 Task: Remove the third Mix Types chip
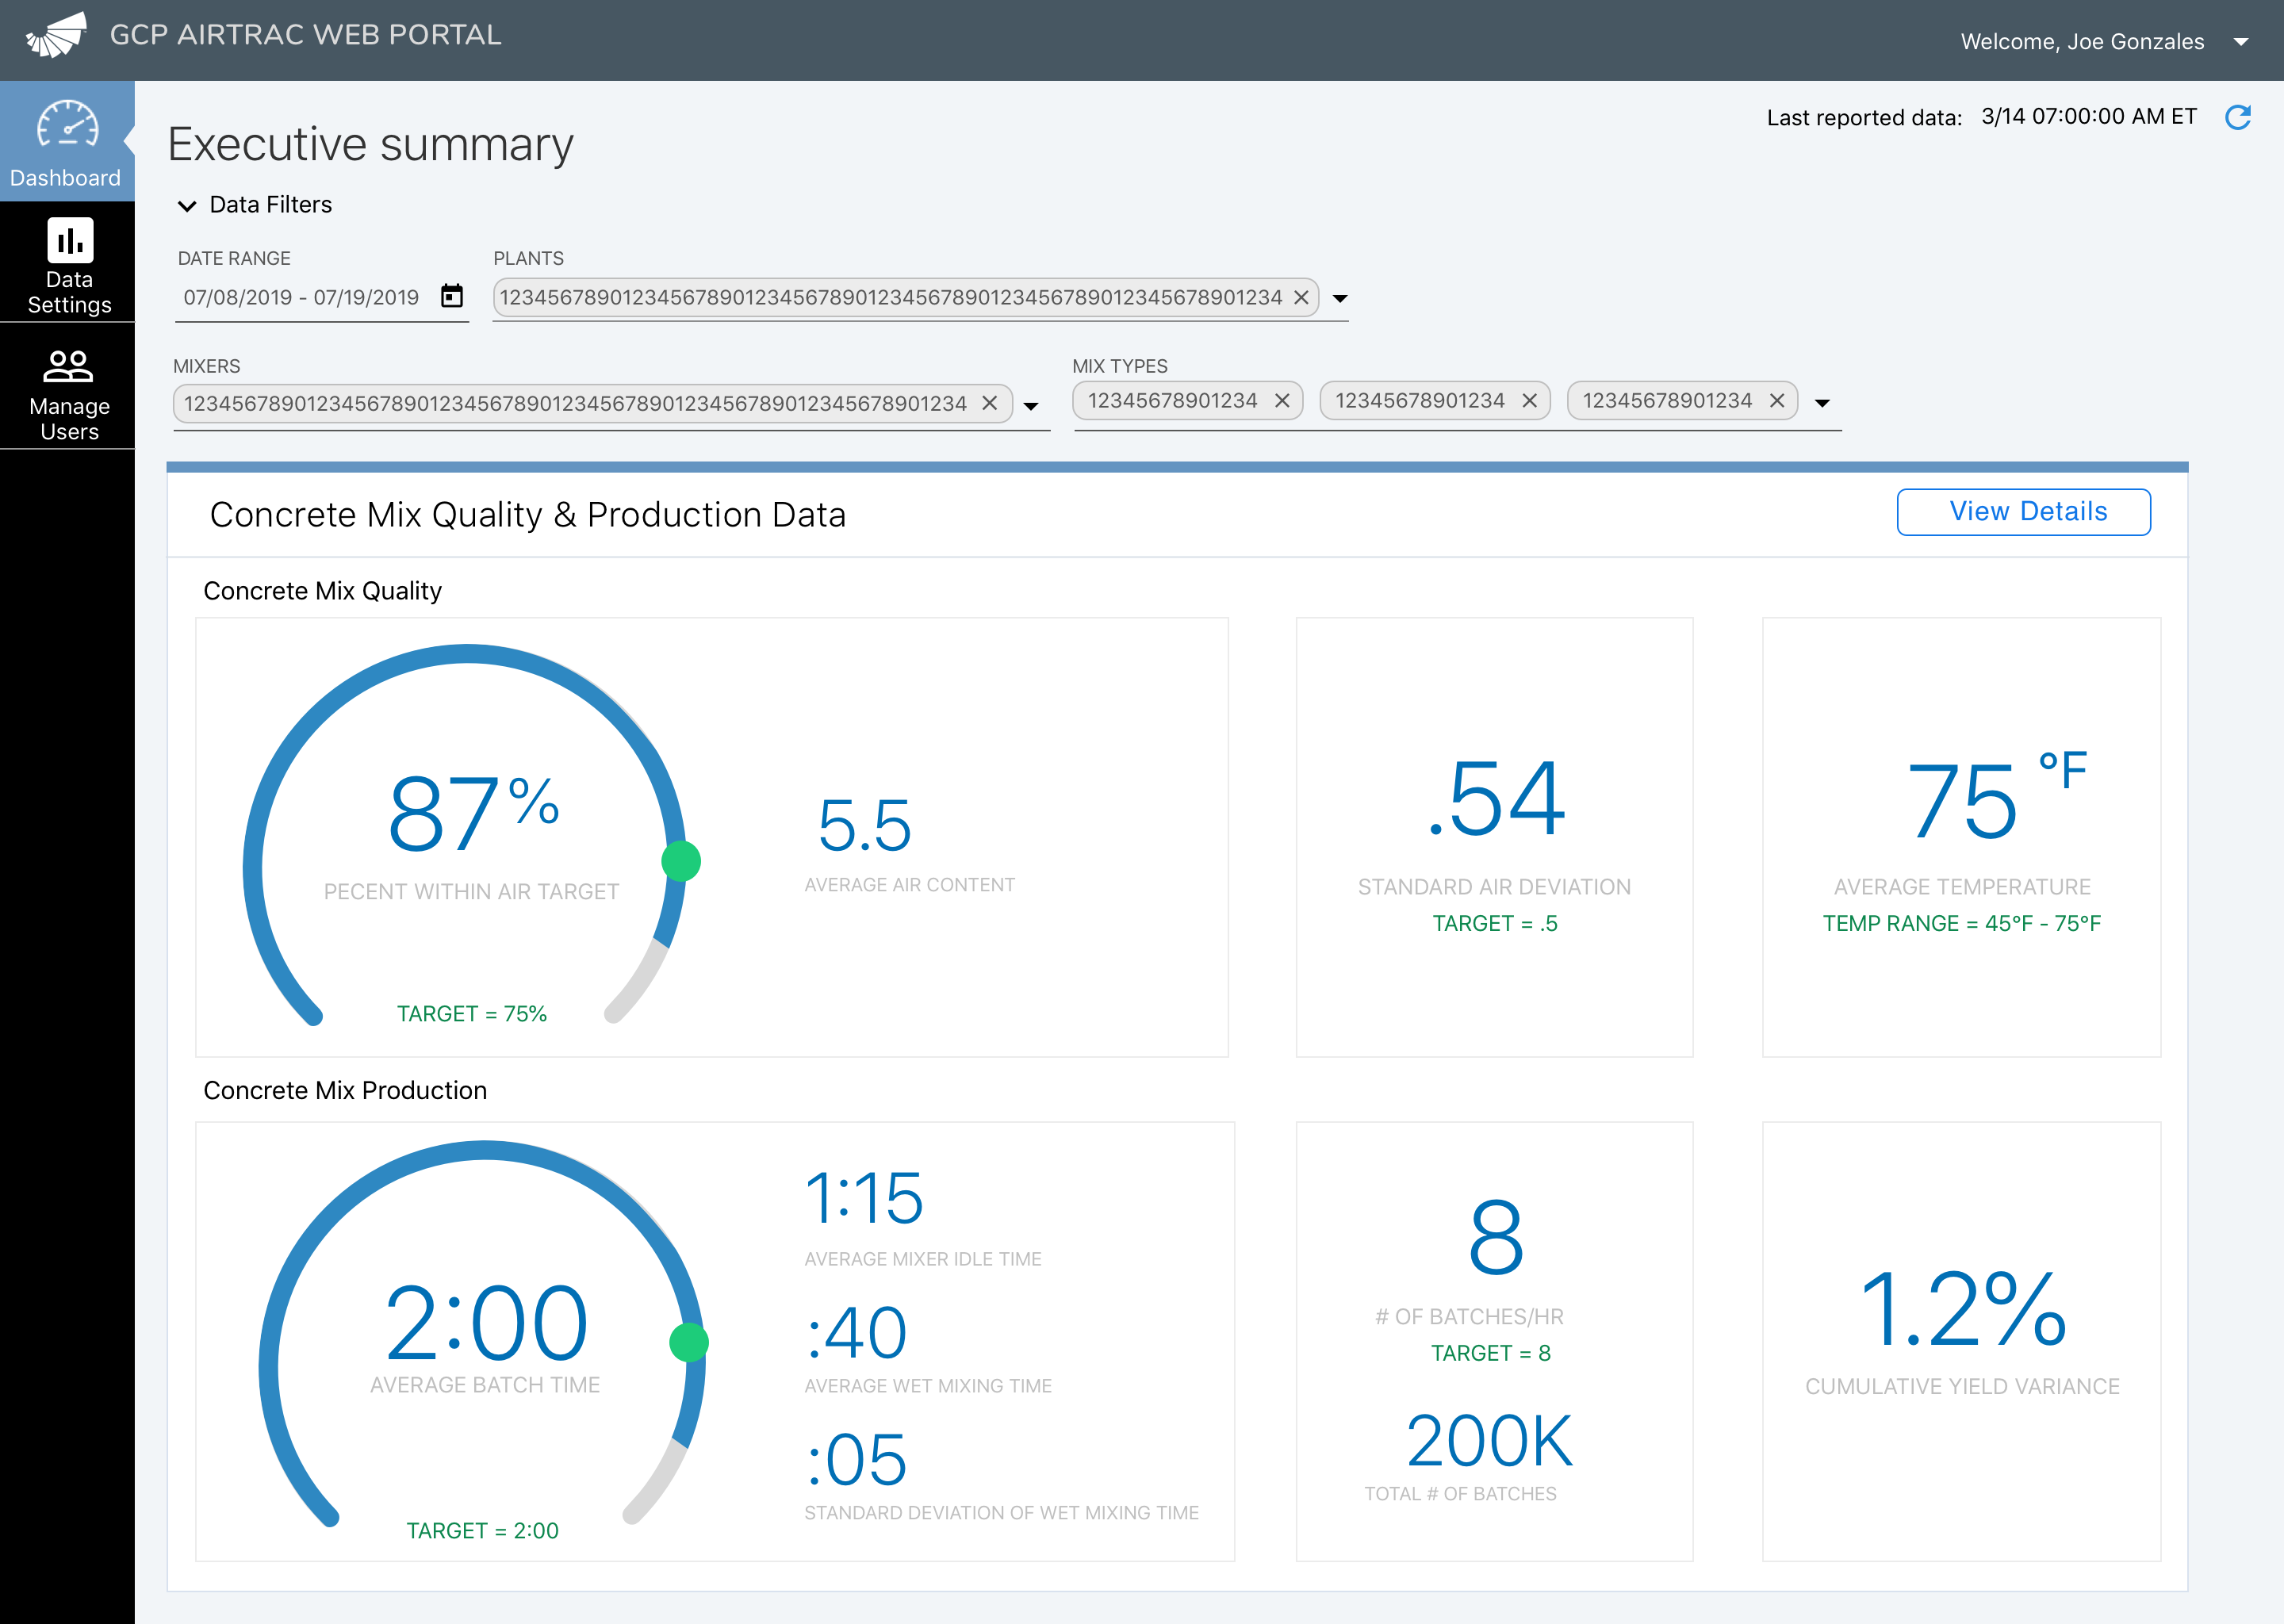[1777, 401]
